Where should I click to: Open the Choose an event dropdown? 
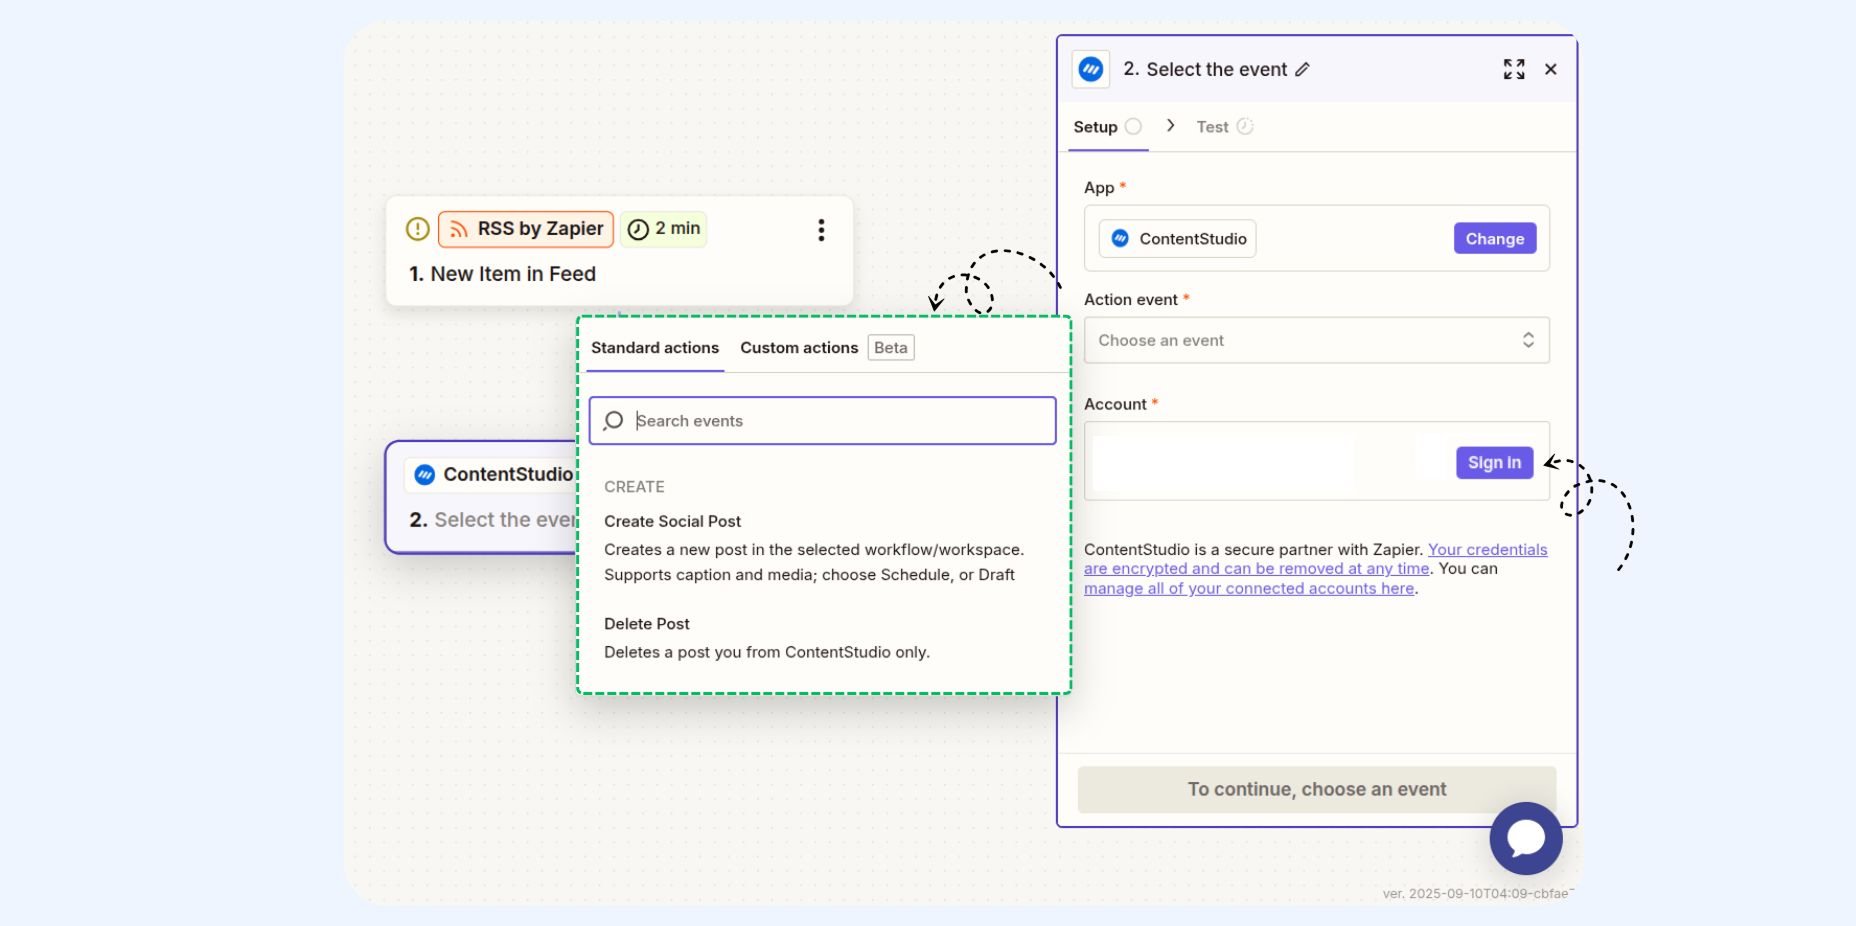click(1316, 341)
